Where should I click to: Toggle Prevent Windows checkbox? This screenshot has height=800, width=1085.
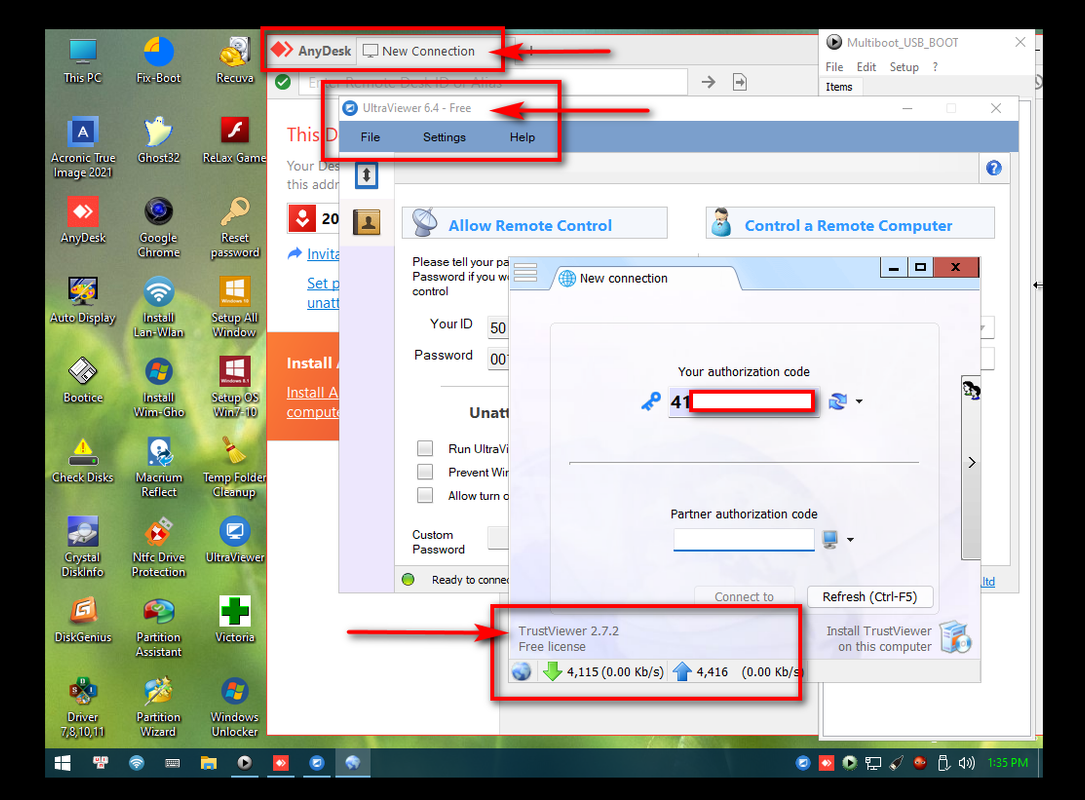tap(425, 472)
